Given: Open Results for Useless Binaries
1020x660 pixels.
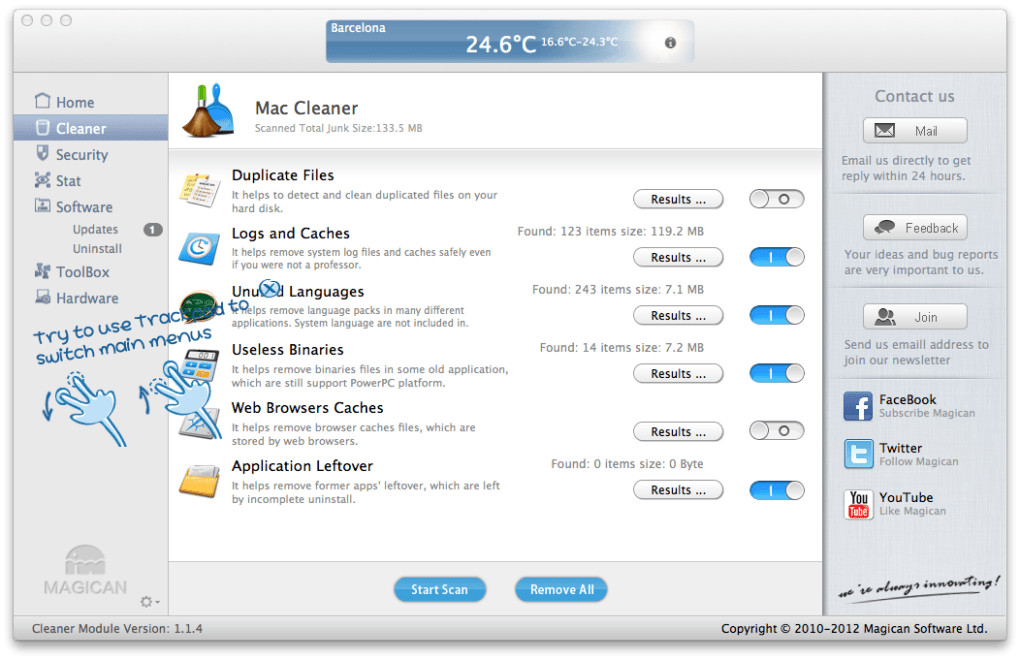Looking at the screenshot, I should pyautogui.click(x=678, y=373).
